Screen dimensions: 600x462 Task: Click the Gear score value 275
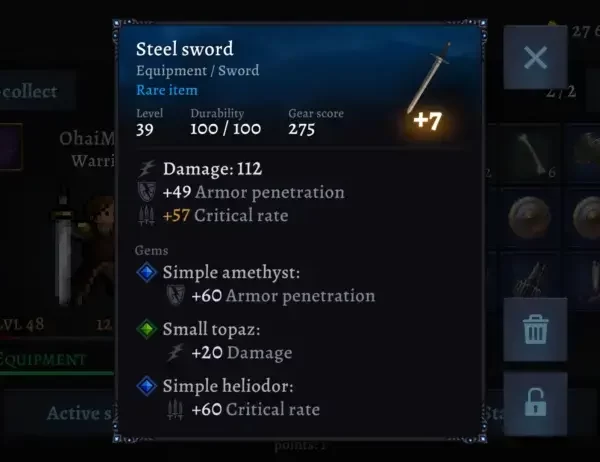click(x=302, y=129)
